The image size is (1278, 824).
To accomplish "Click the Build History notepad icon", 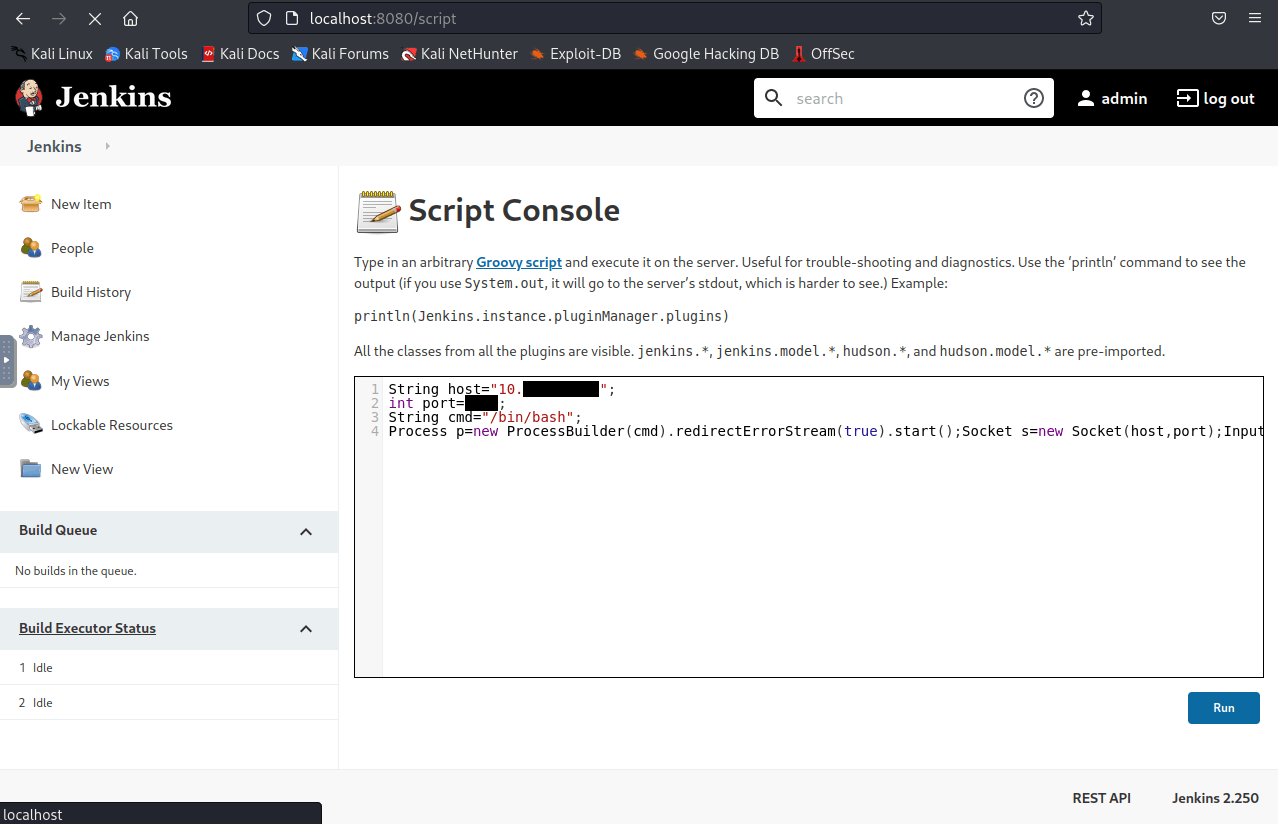I will click(31, 292).
